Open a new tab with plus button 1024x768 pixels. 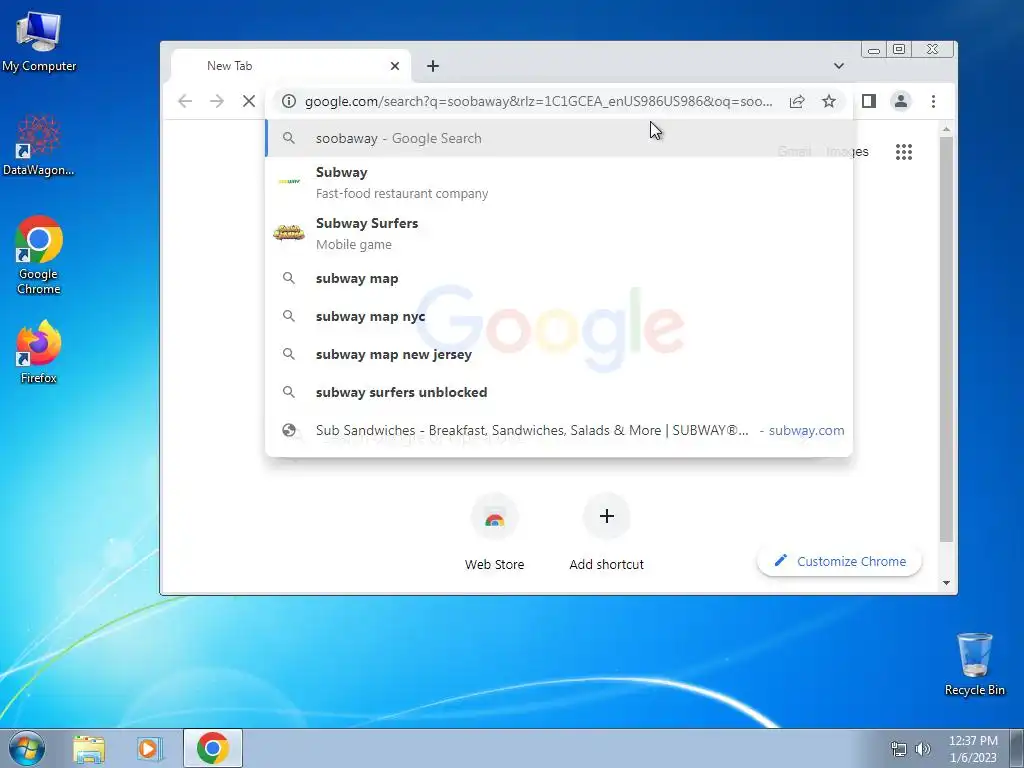[433, 66]
